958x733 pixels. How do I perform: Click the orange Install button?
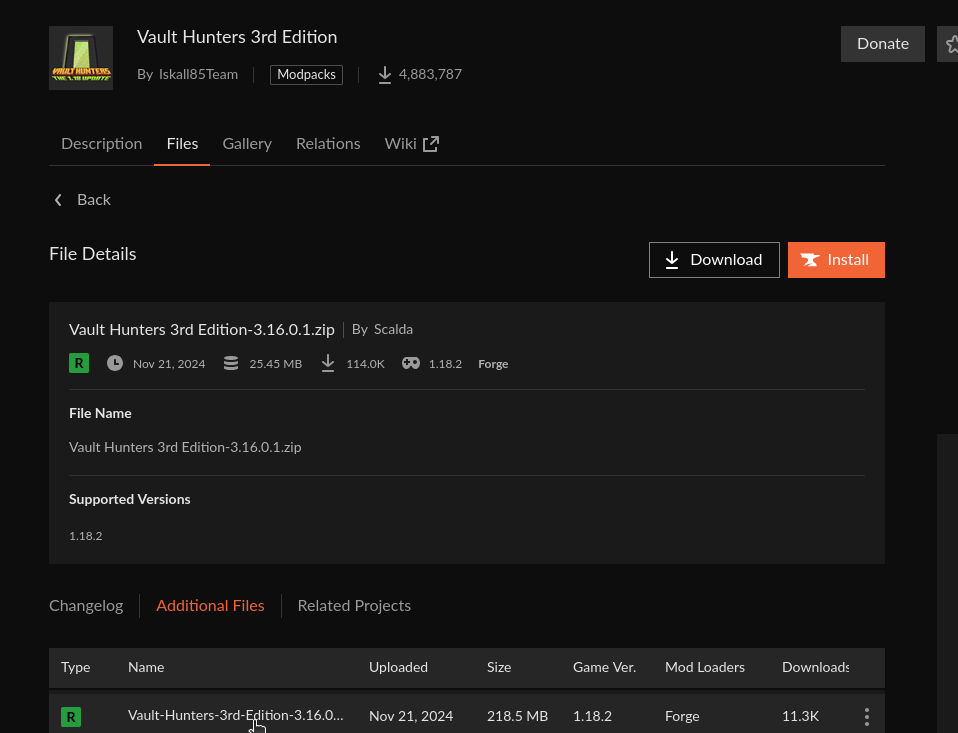(836, 260)
